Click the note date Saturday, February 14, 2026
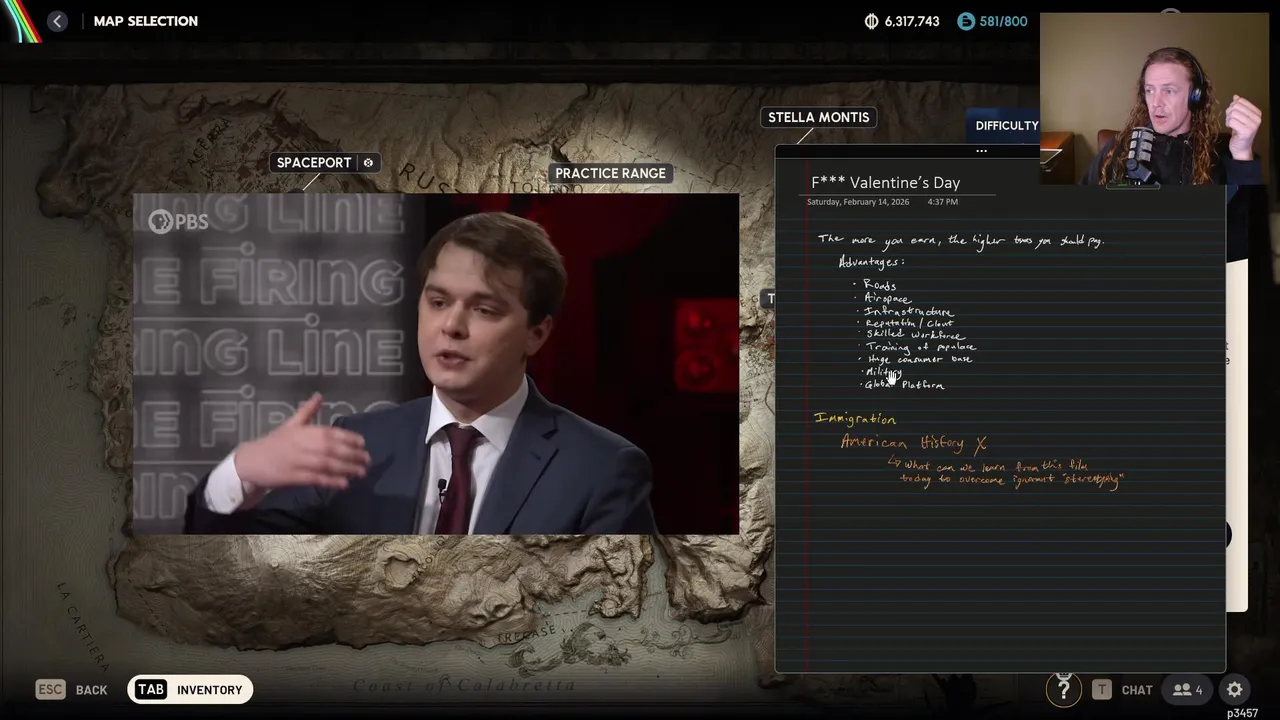This screenshot has width=1280, height=720. tap(858, 202)
